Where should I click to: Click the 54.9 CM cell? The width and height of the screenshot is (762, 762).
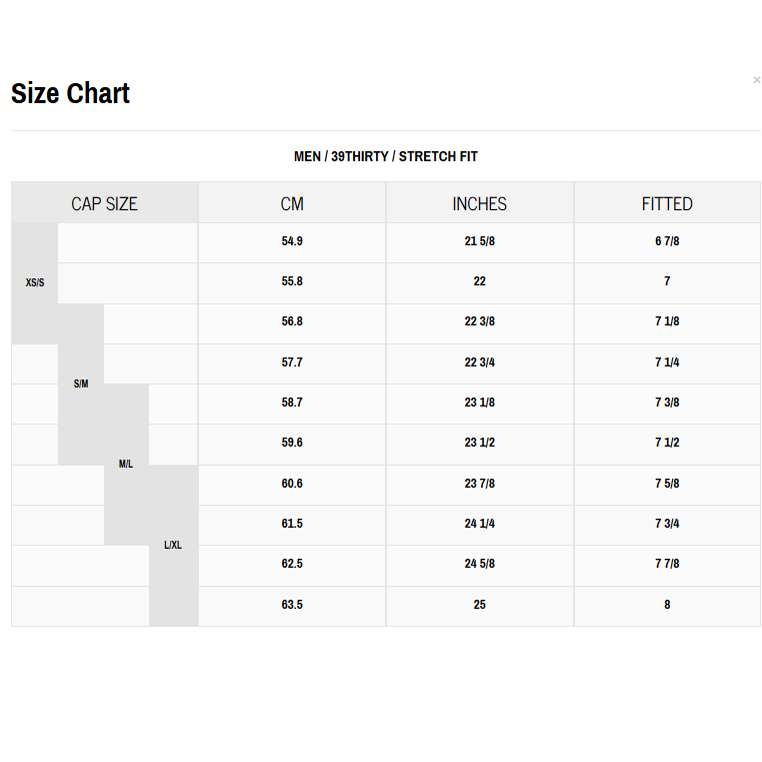[x=292, y=242]
